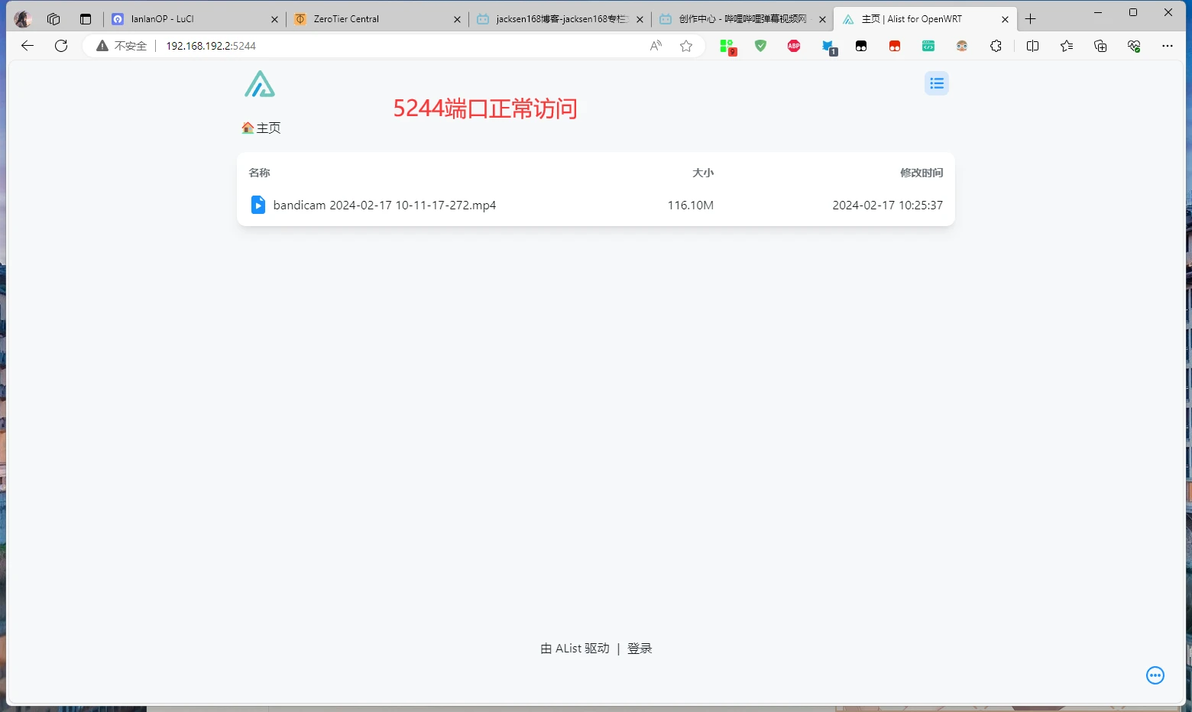Click the browser refresh icon
Screen dimensions: 1192x712
coord(61,46)
